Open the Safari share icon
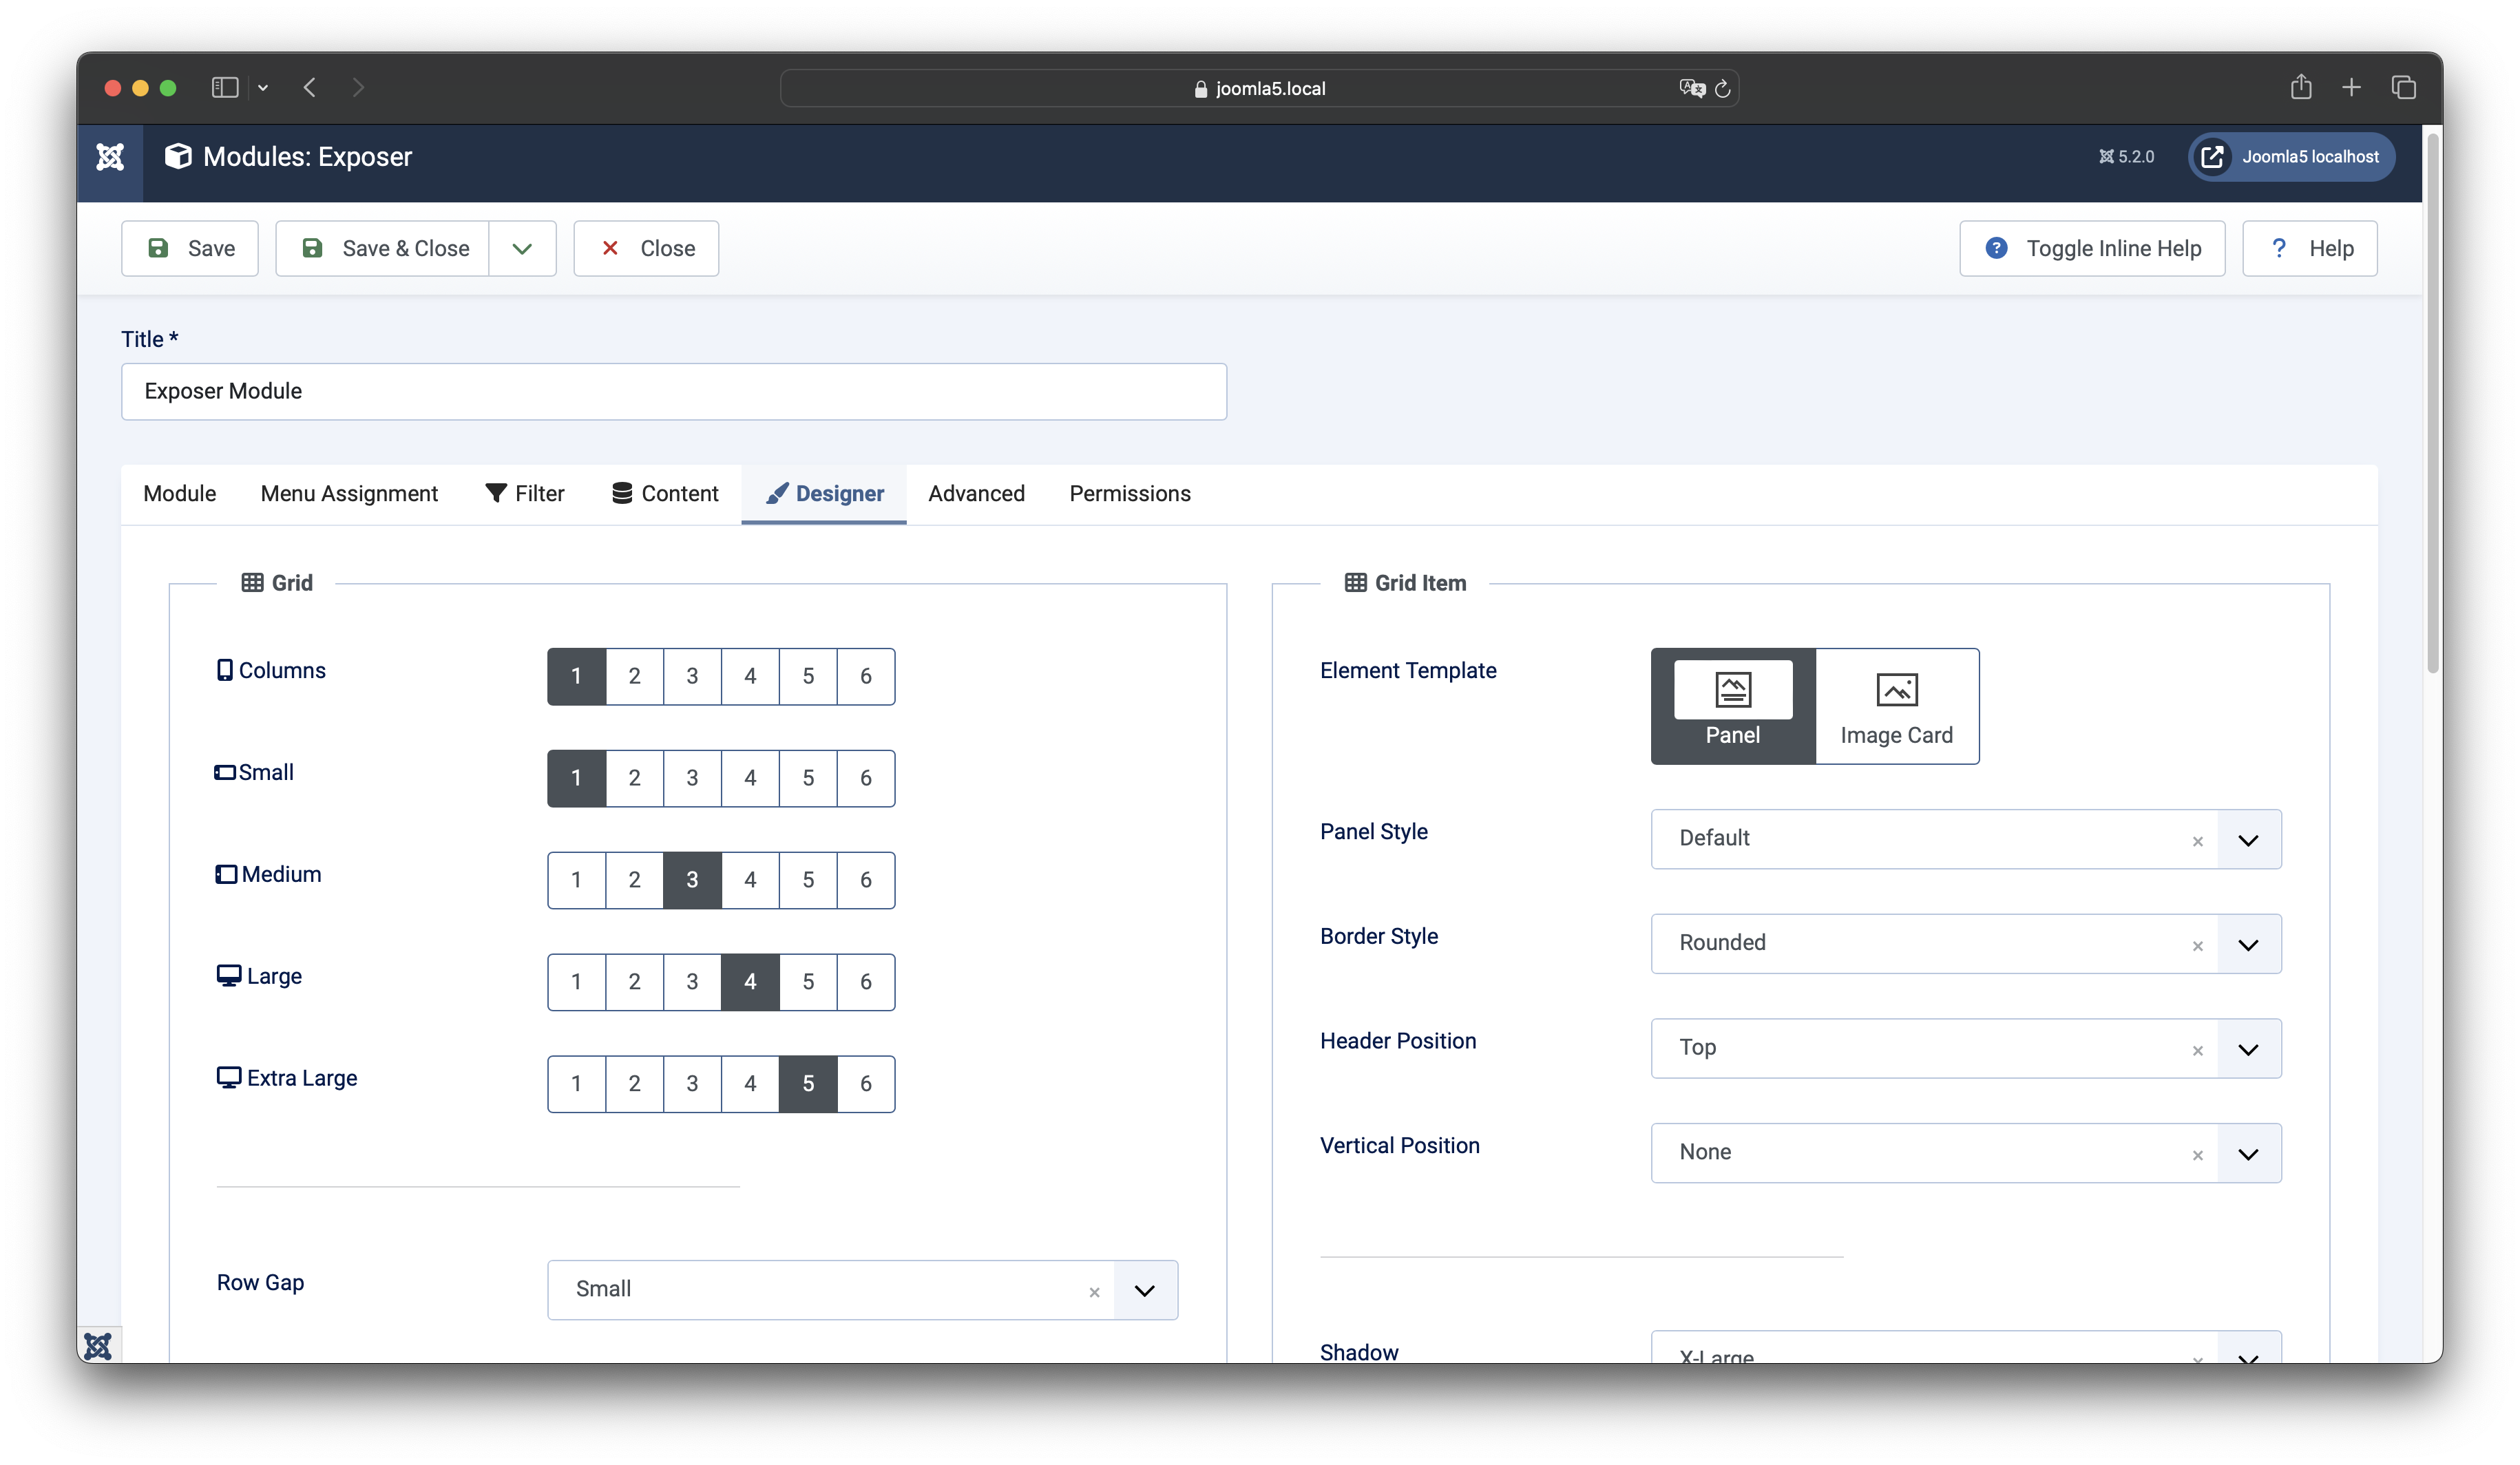Image resolution: width=2520 pixels, height=1465 pixels. pyautogui.click(x=2301, y=87)
